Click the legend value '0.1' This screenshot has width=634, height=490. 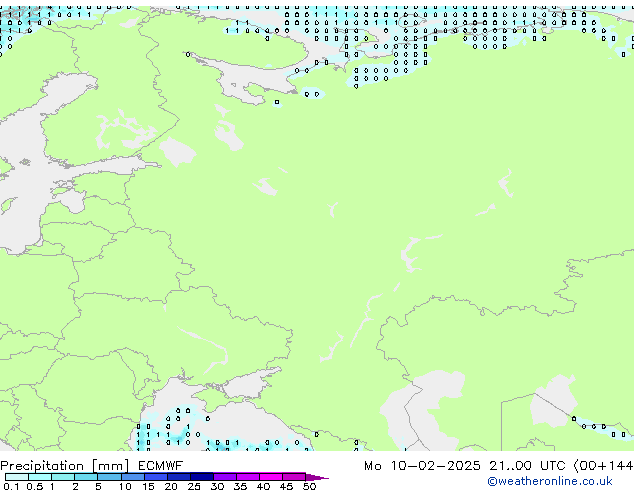[11, 486]
